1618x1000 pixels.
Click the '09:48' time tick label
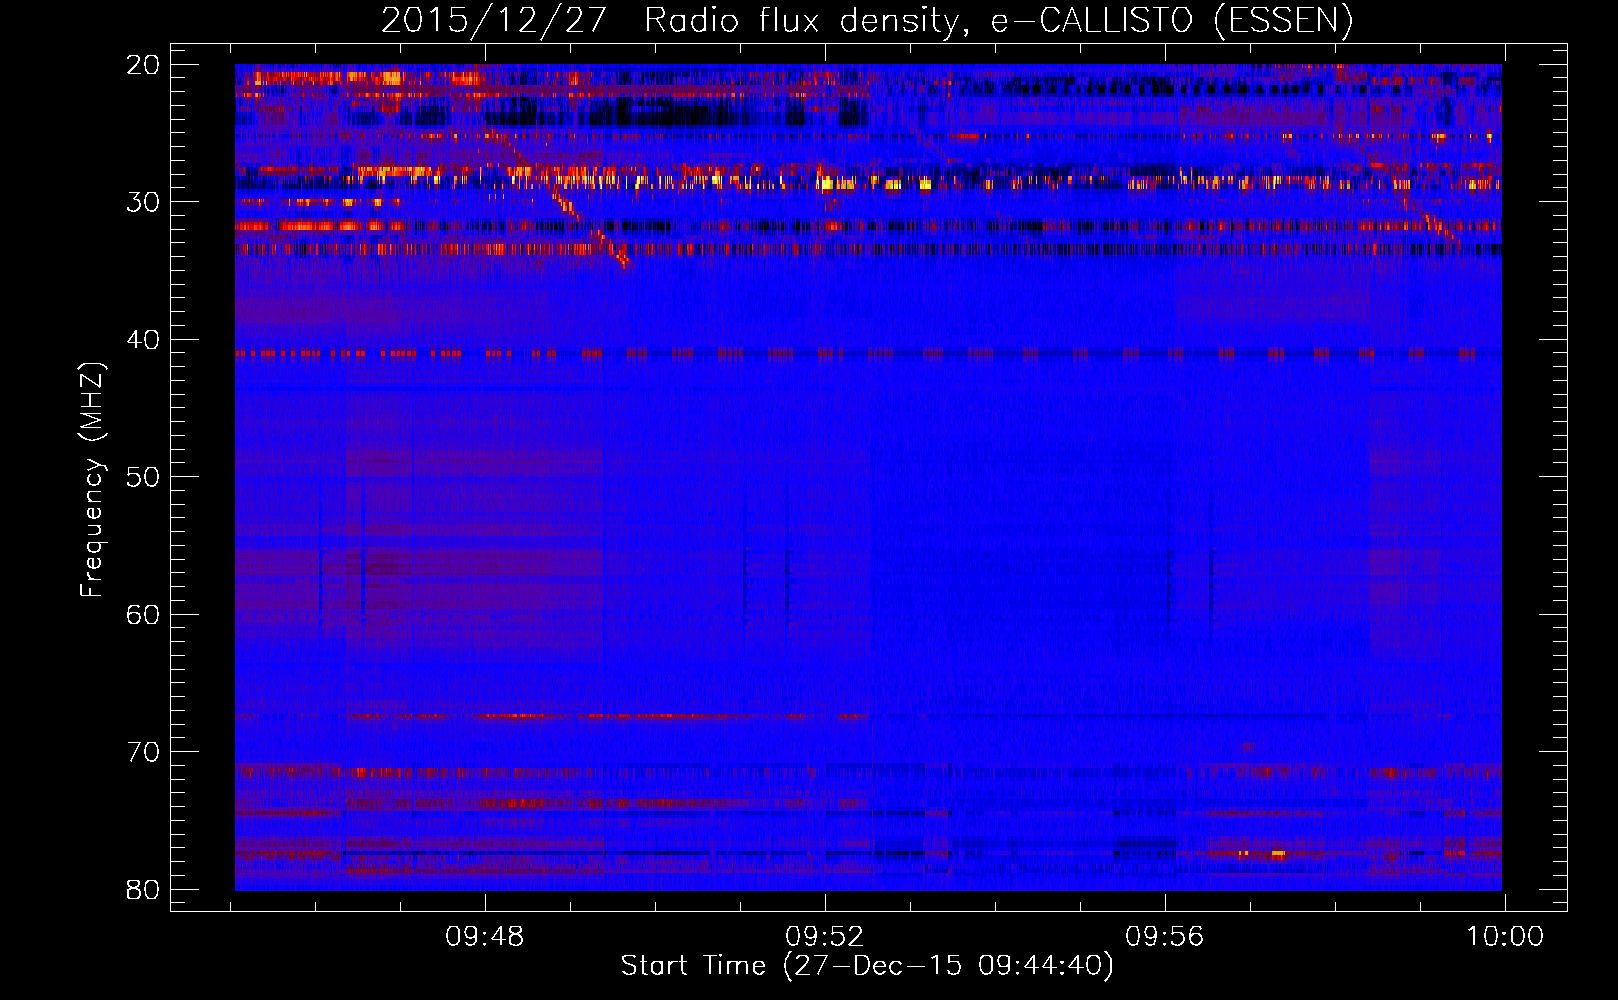[485, 937]
